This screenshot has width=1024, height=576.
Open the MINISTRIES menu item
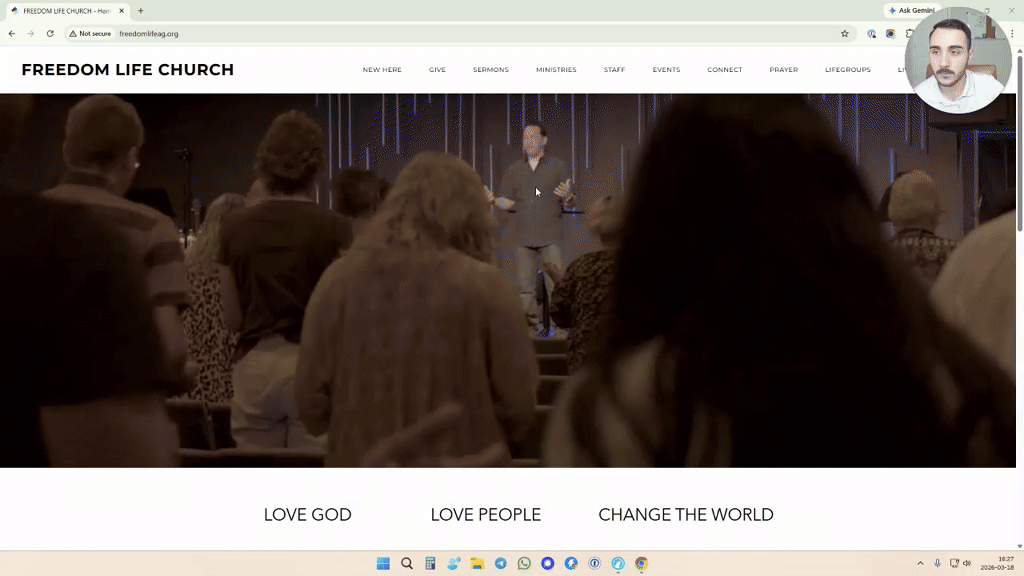coord(556,70)
